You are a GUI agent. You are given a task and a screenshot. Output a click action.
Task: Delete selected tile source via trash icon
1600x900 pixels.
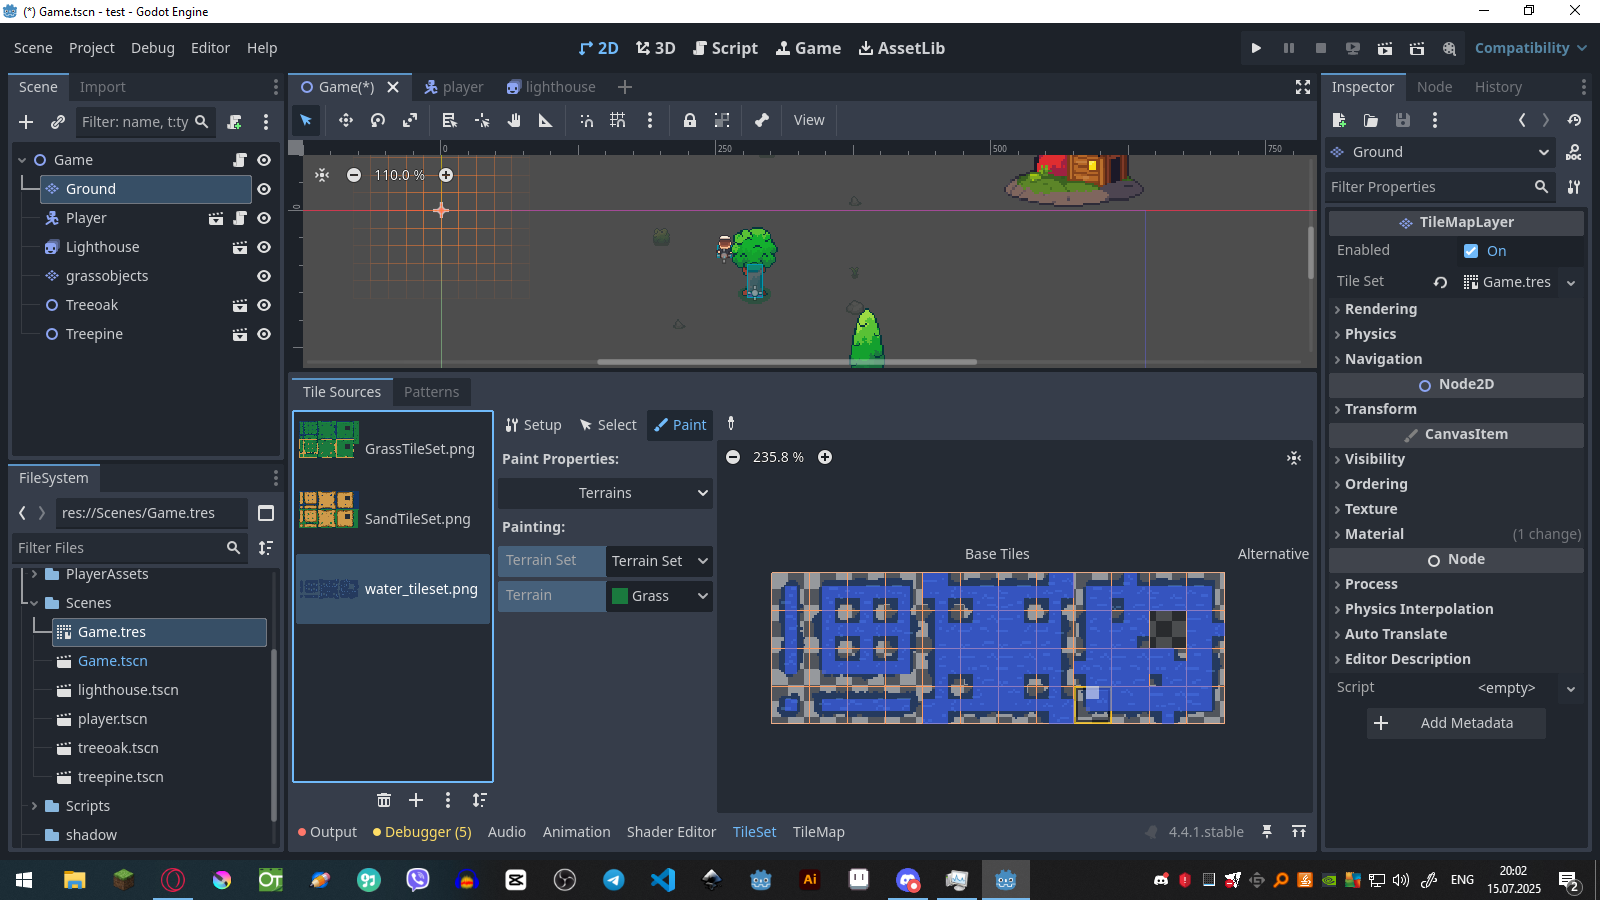point(384,800)
